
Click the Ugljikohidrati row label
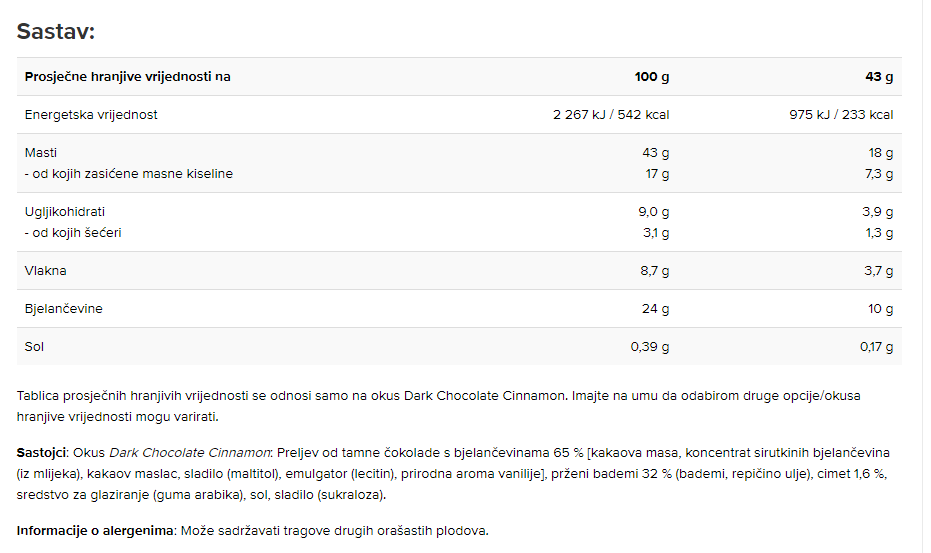(65, 211)
